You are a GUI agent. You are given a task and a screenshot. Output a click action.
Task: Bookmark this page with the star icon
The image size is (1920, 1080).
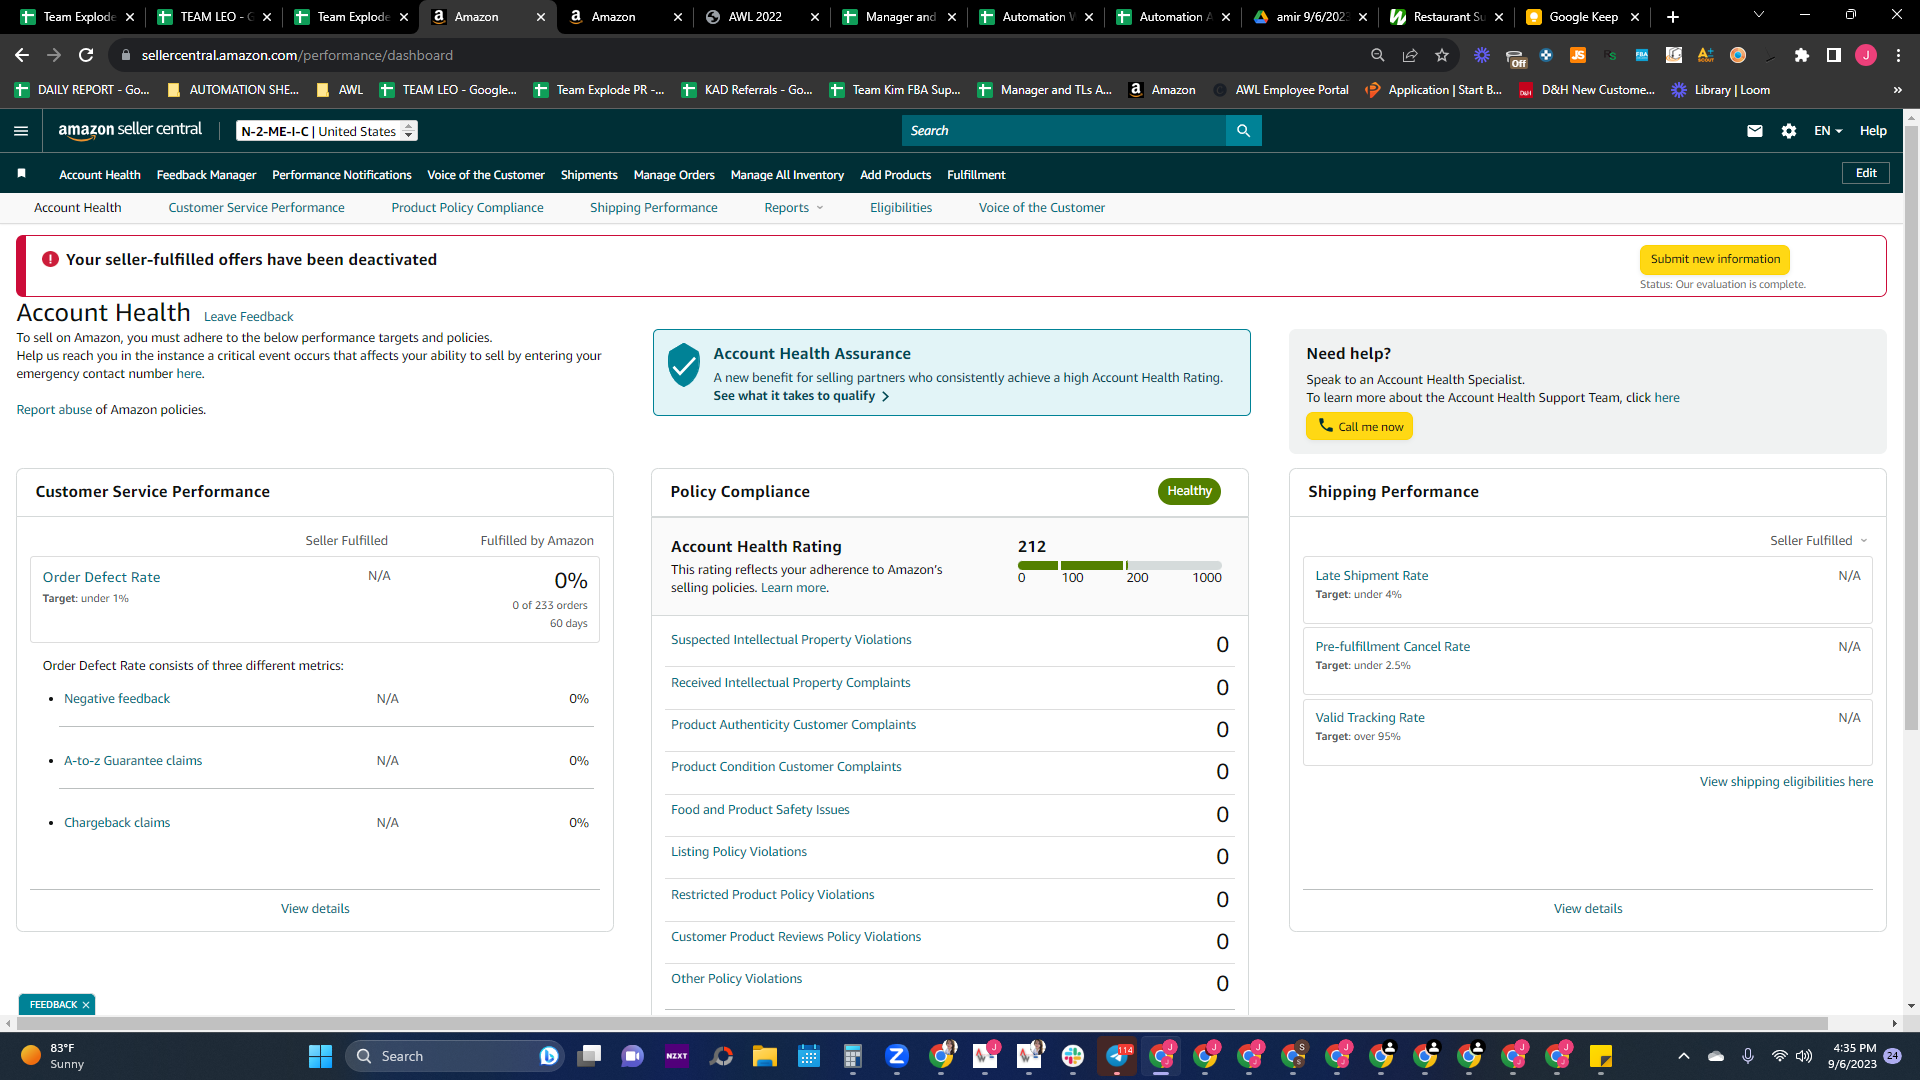1442,55
